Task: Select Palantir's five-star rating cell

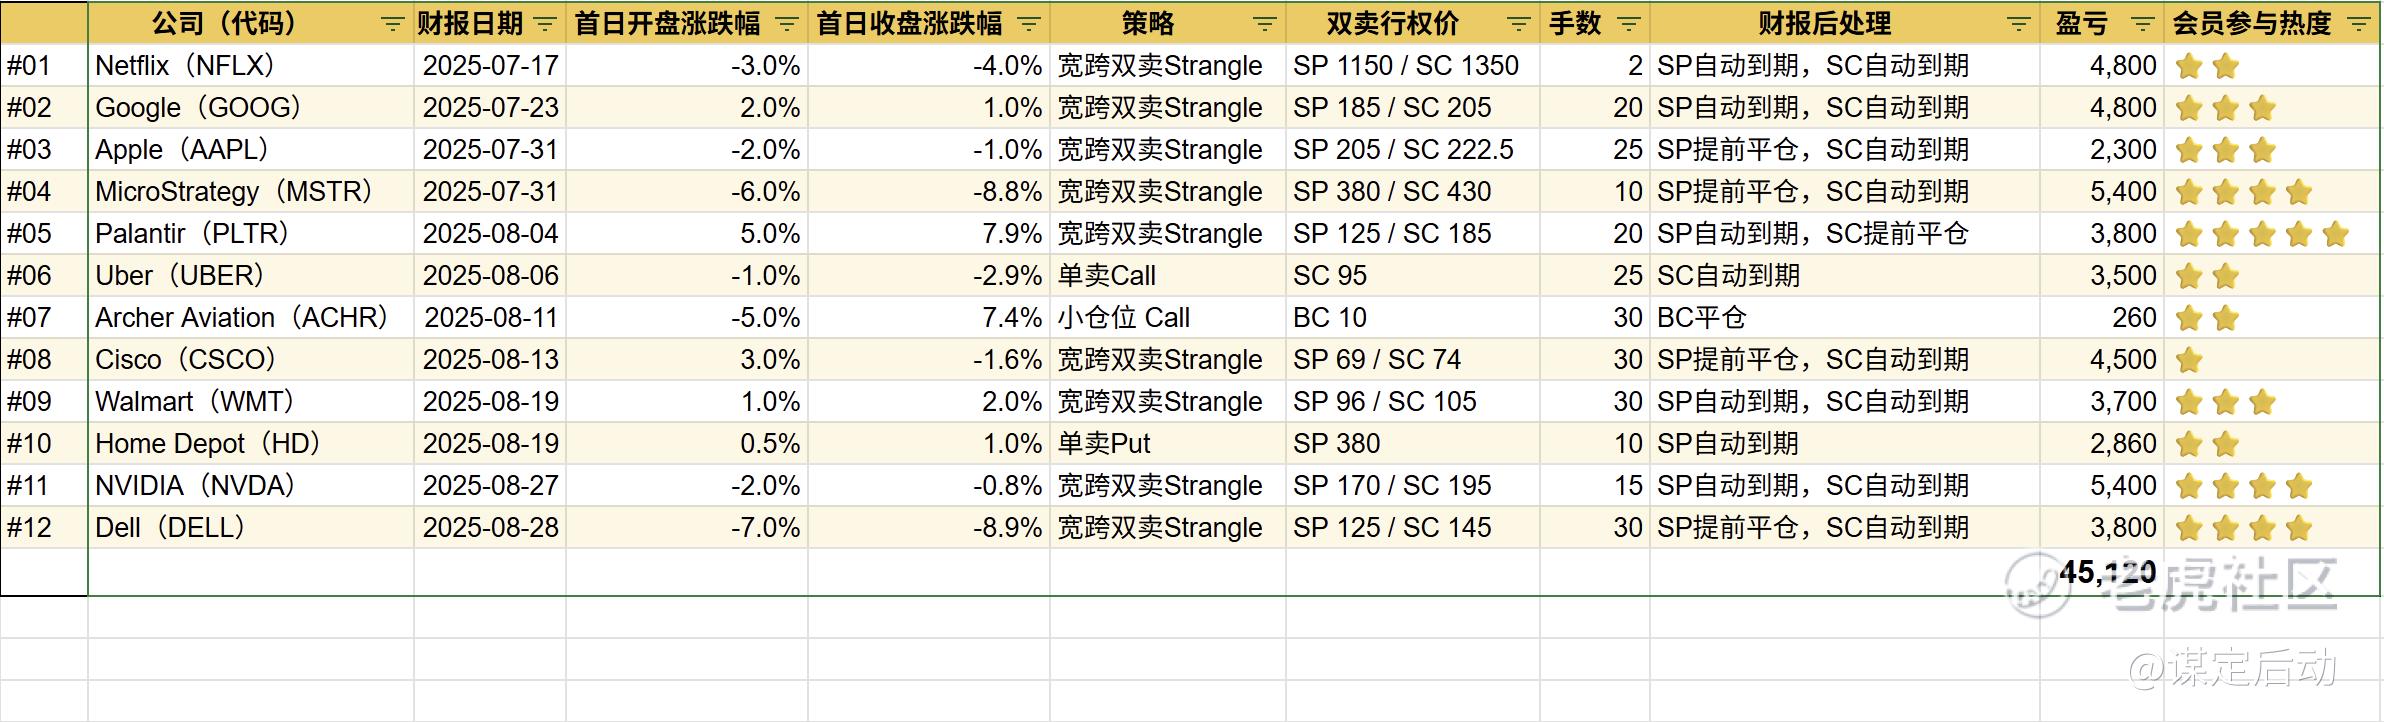Action: point(2272,233)
